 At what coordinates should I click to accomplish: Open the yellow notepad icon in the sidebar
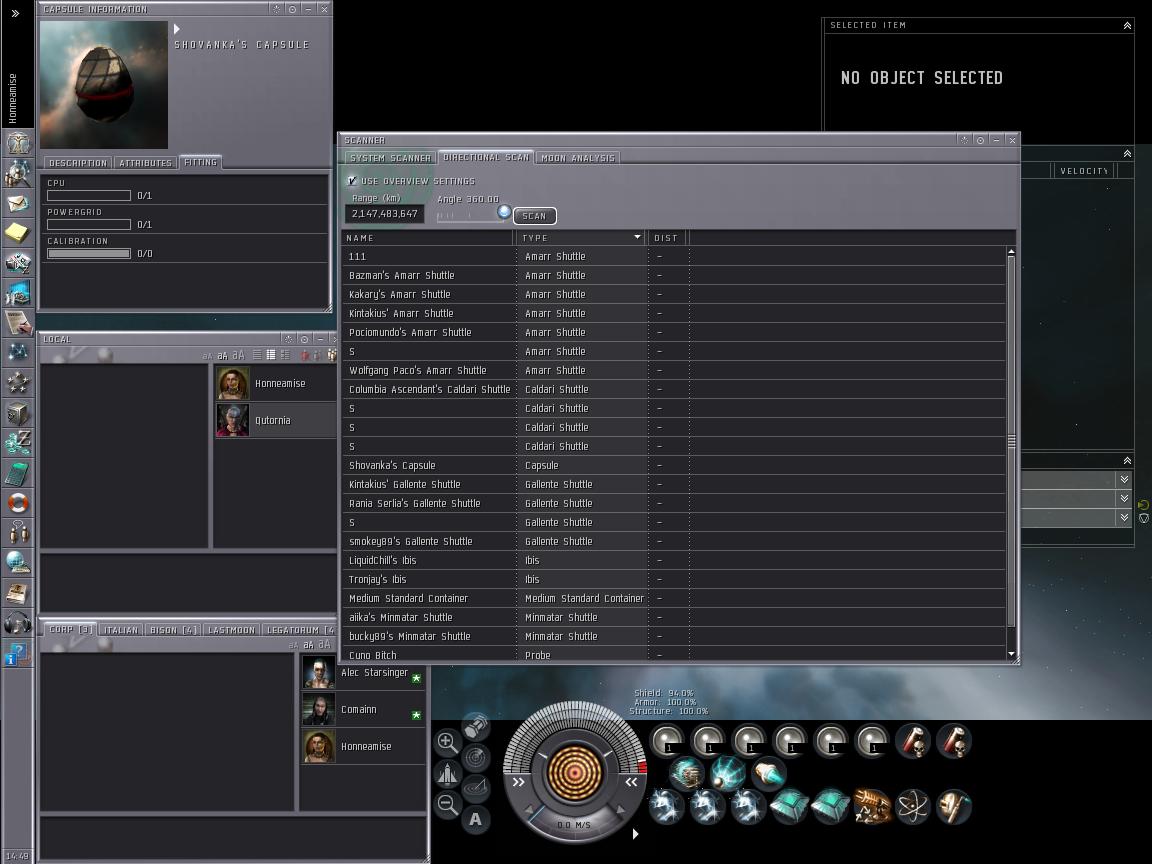(18, 233)
